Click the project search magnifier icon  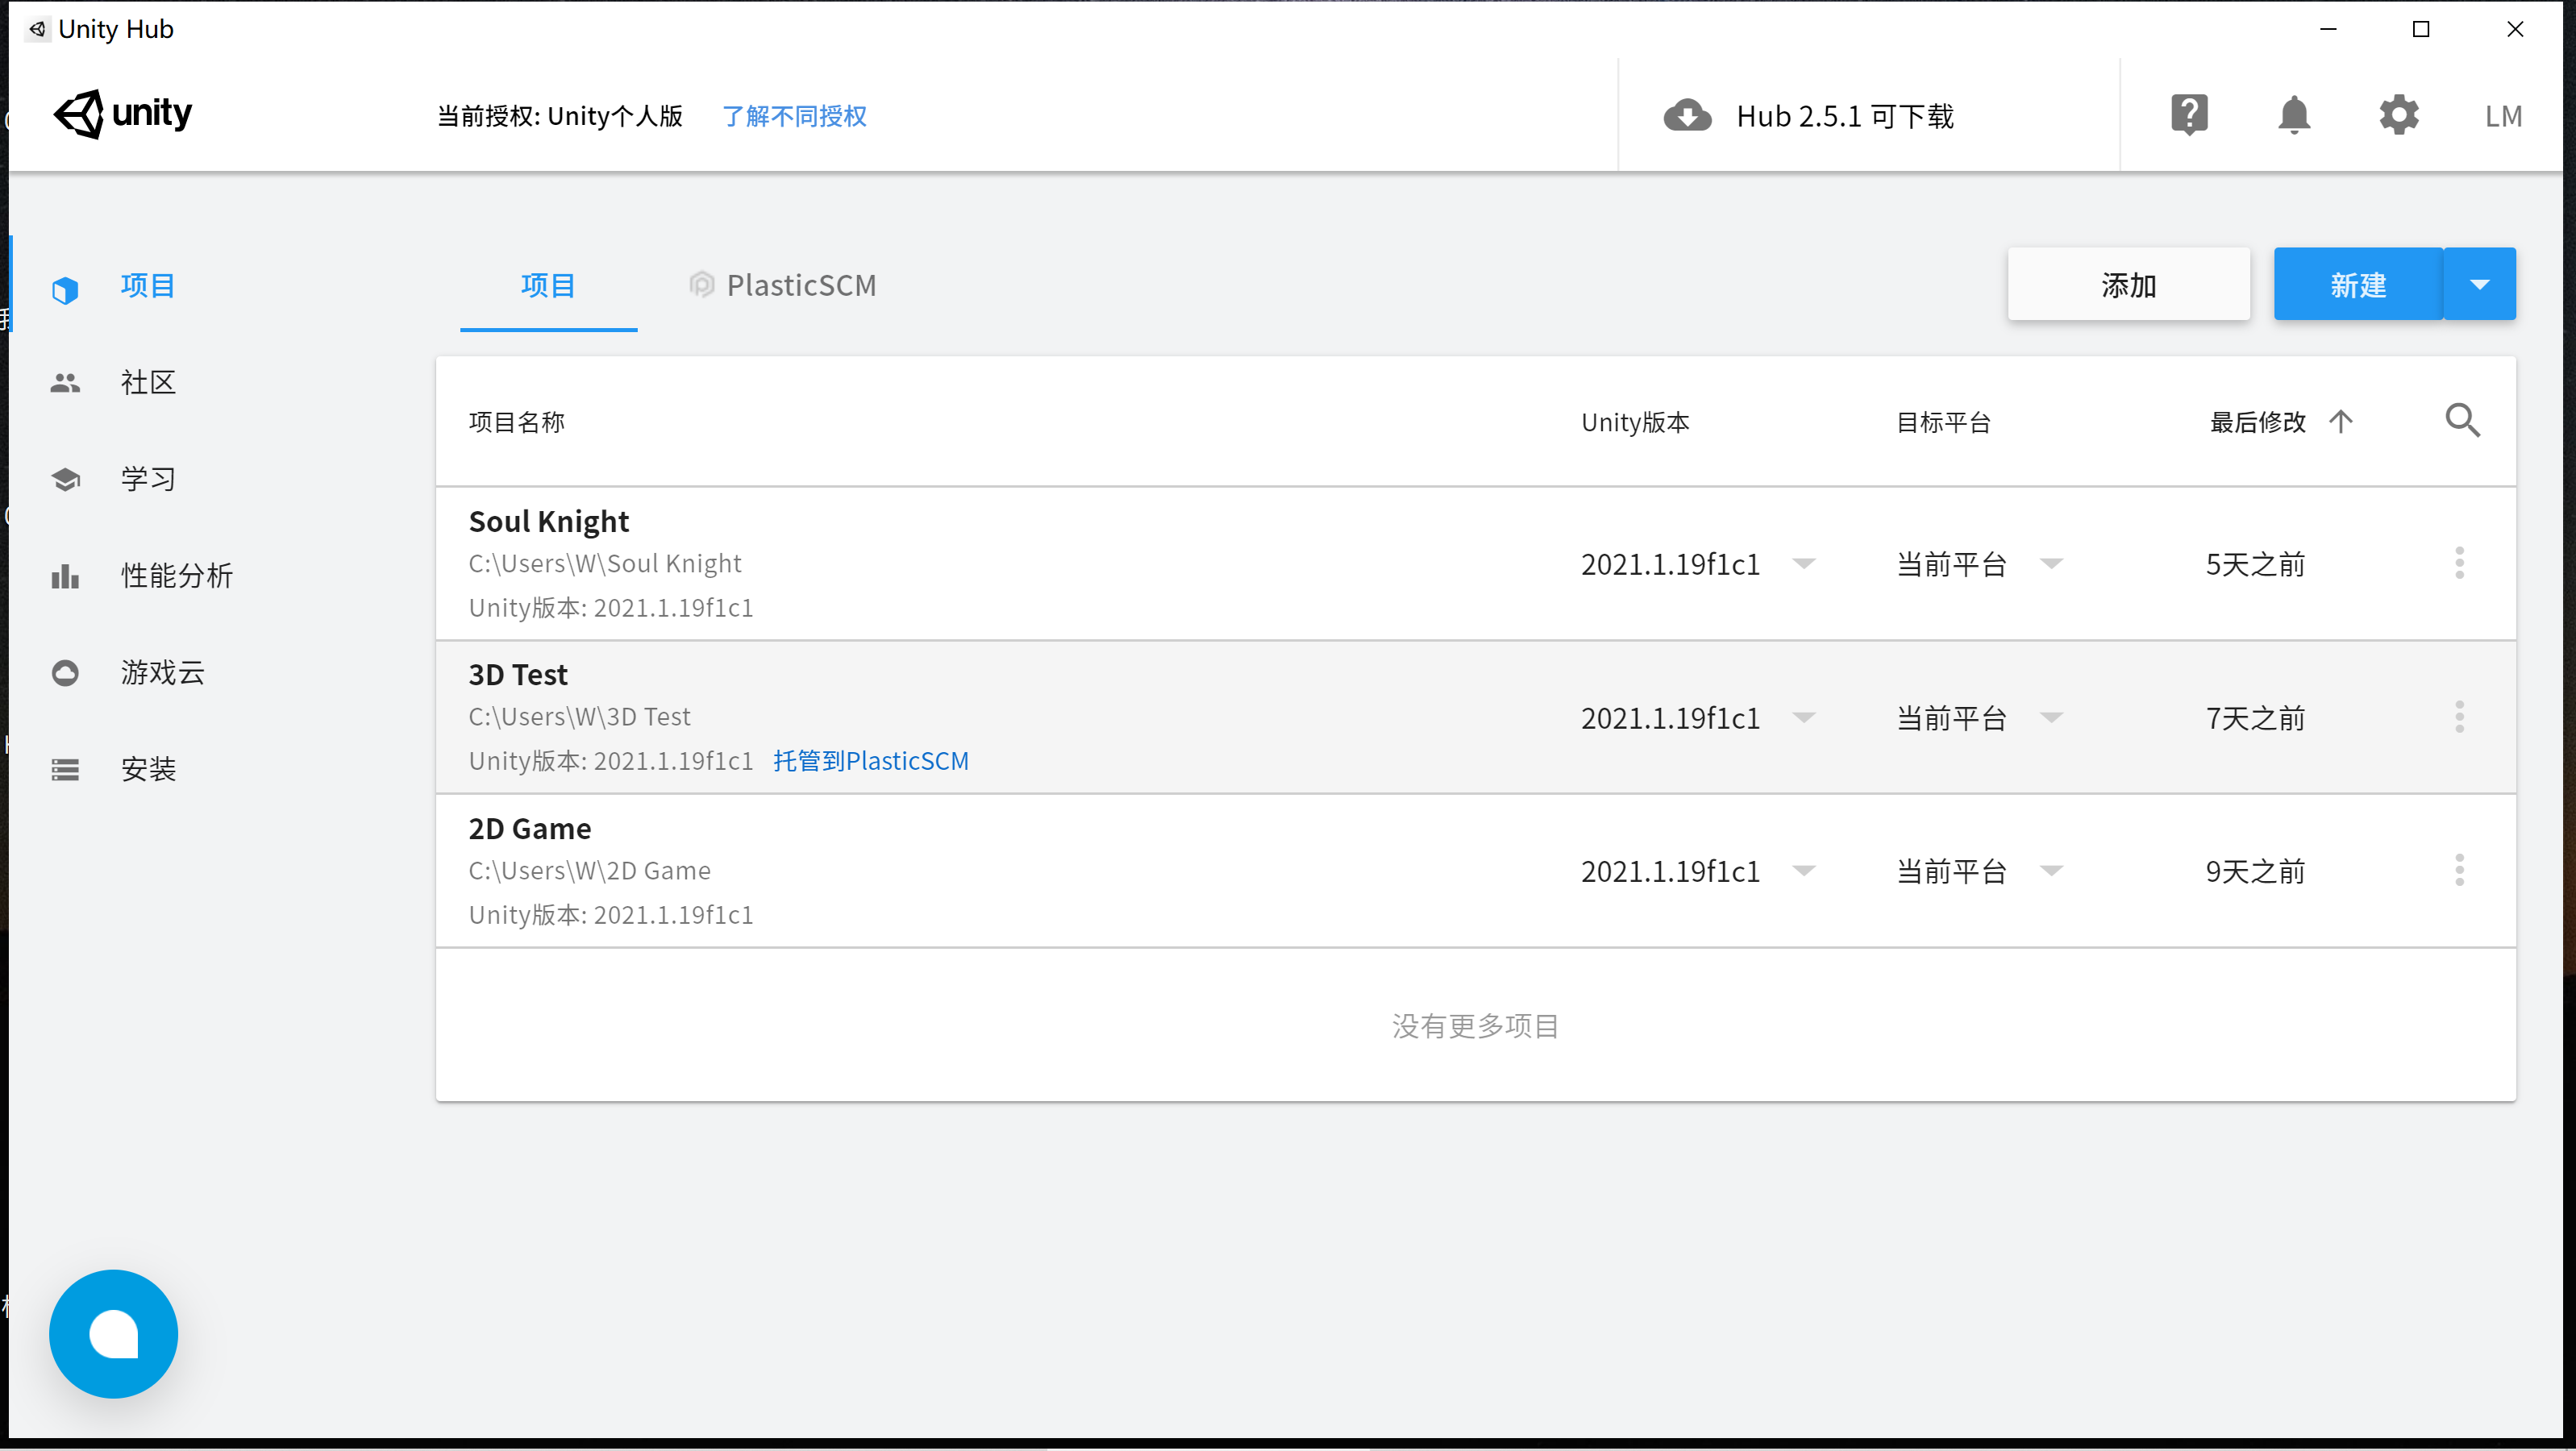coord(2462,421)
